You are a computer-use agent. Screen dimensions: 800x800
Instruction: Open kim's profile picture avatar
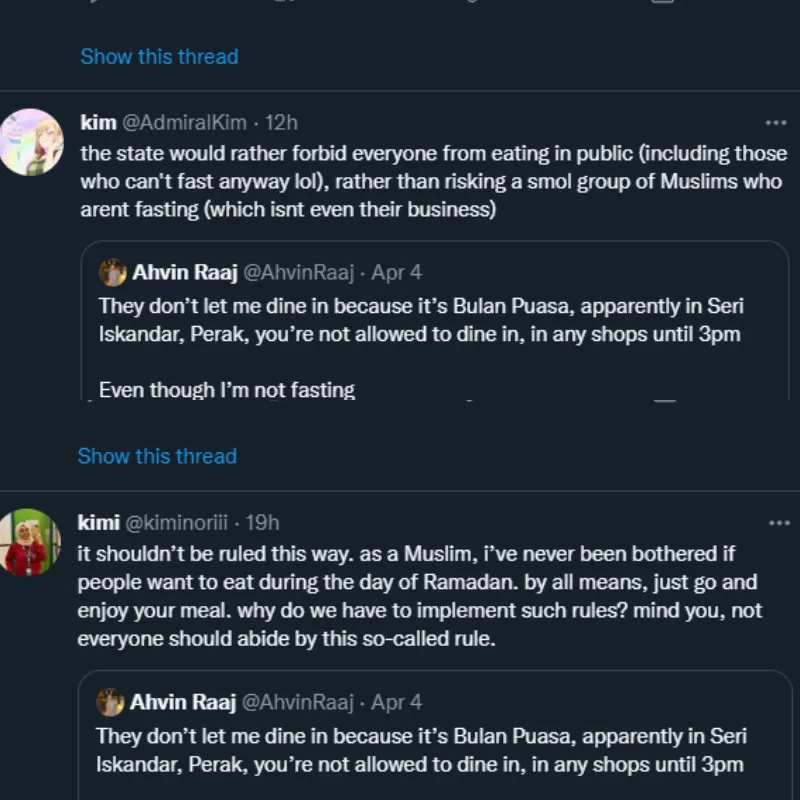click(x=31, y=142)
